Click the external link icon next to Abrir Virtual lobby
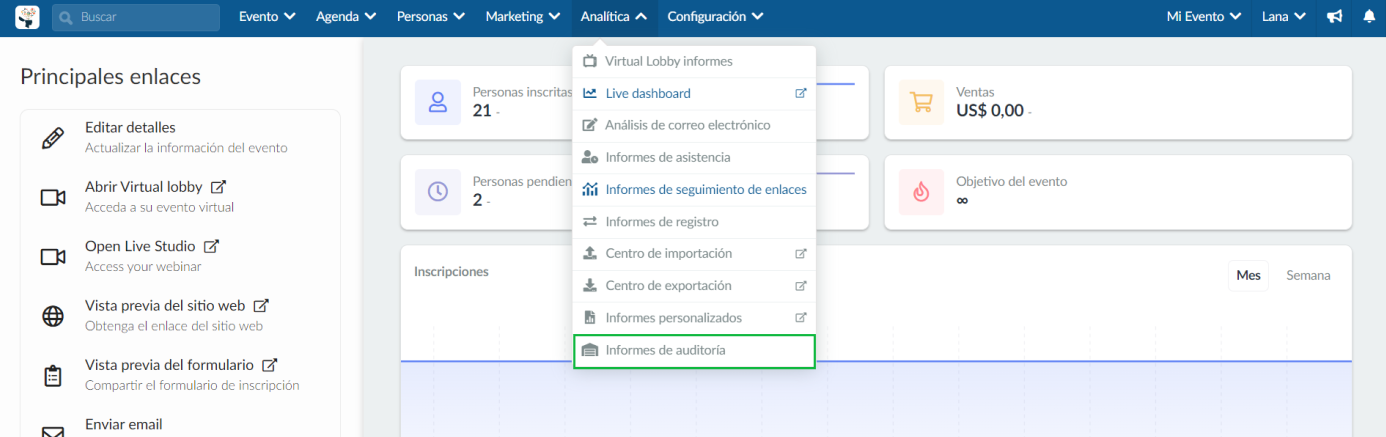 (x=218, y=187)
